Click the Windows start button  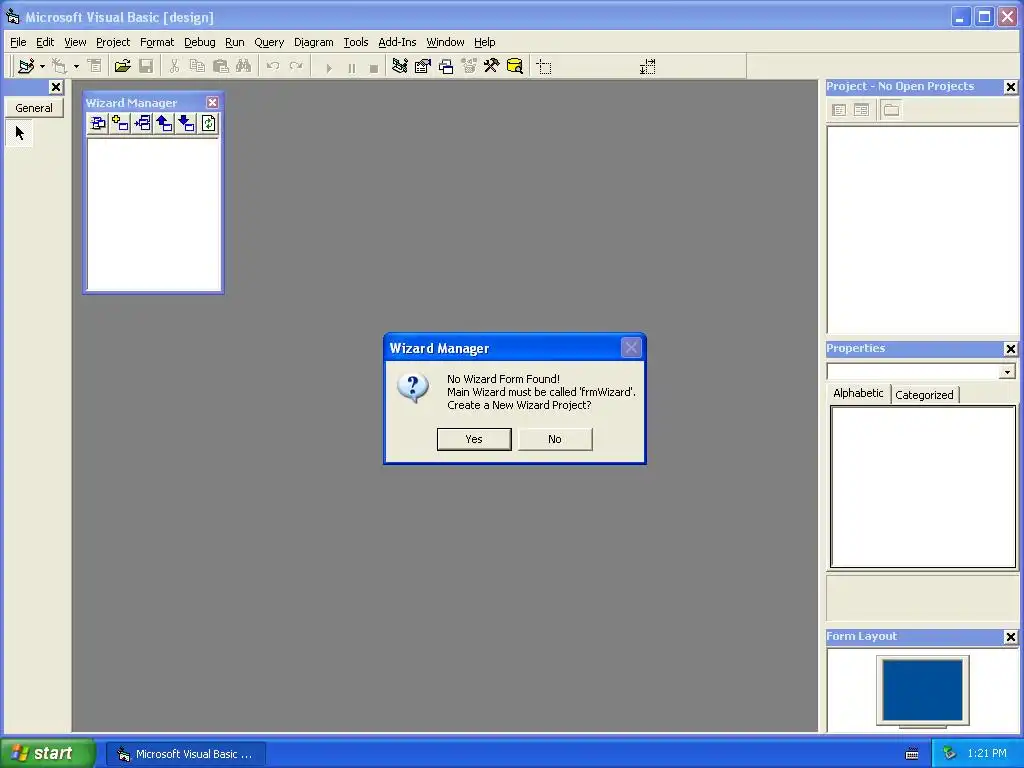(x=46, y=754)
